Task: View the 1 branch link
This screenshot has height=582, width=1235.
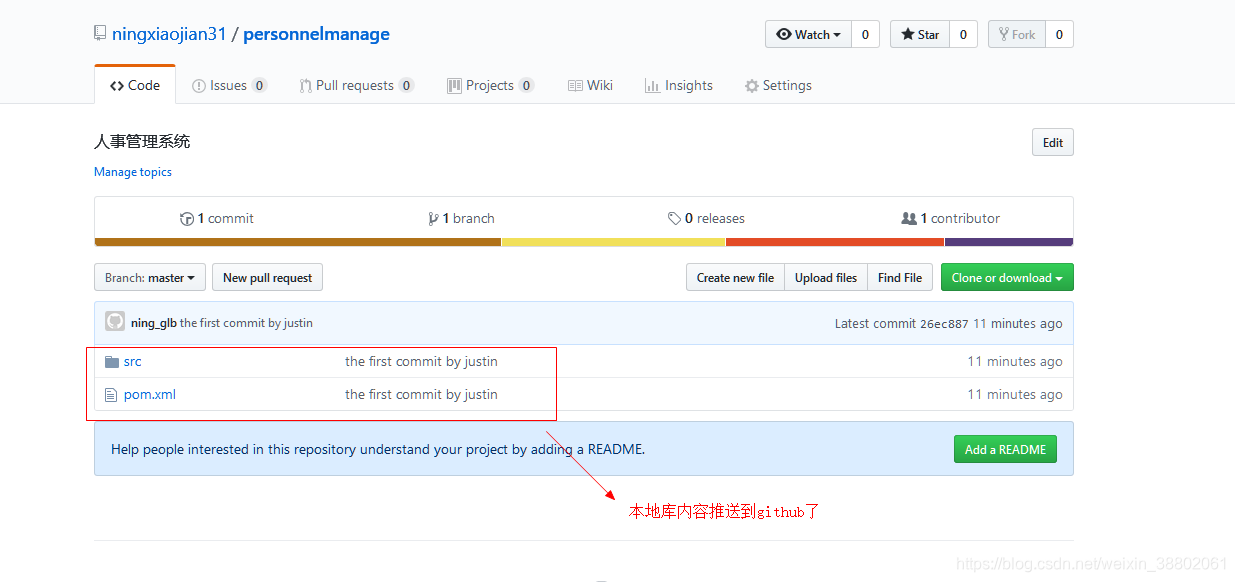Action: click(461, 218)
